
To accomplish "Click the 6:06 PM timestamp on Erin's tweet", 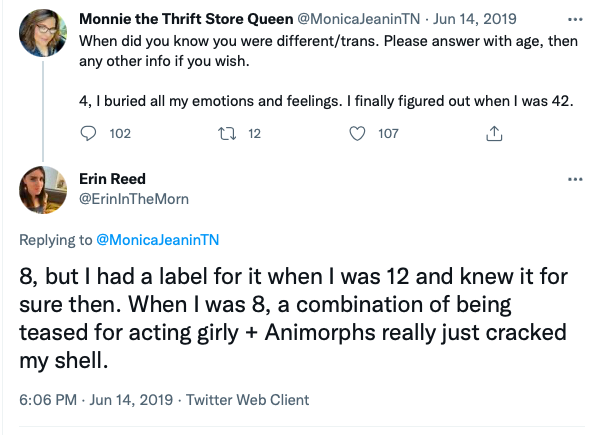I will pyautogui.click(x=47, y=400).
